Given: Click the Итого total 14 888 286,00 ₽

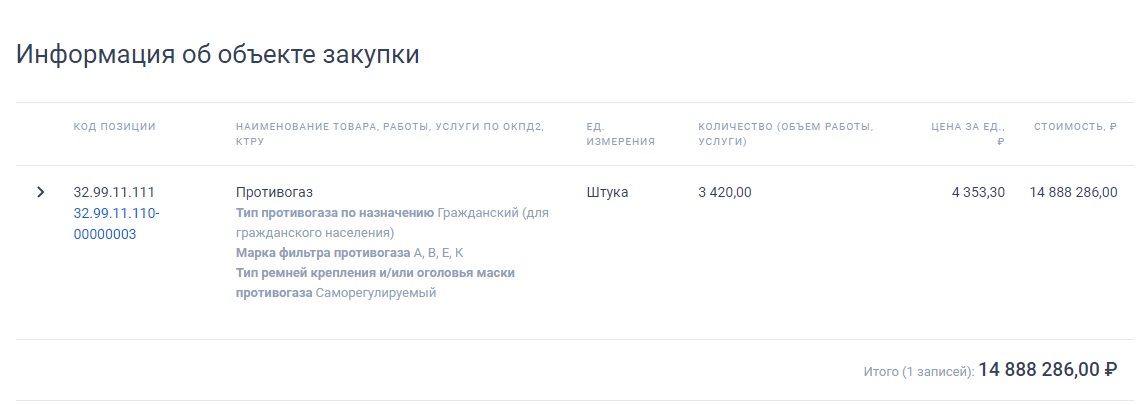Looking at the screenshot, I should [1048, 369].
